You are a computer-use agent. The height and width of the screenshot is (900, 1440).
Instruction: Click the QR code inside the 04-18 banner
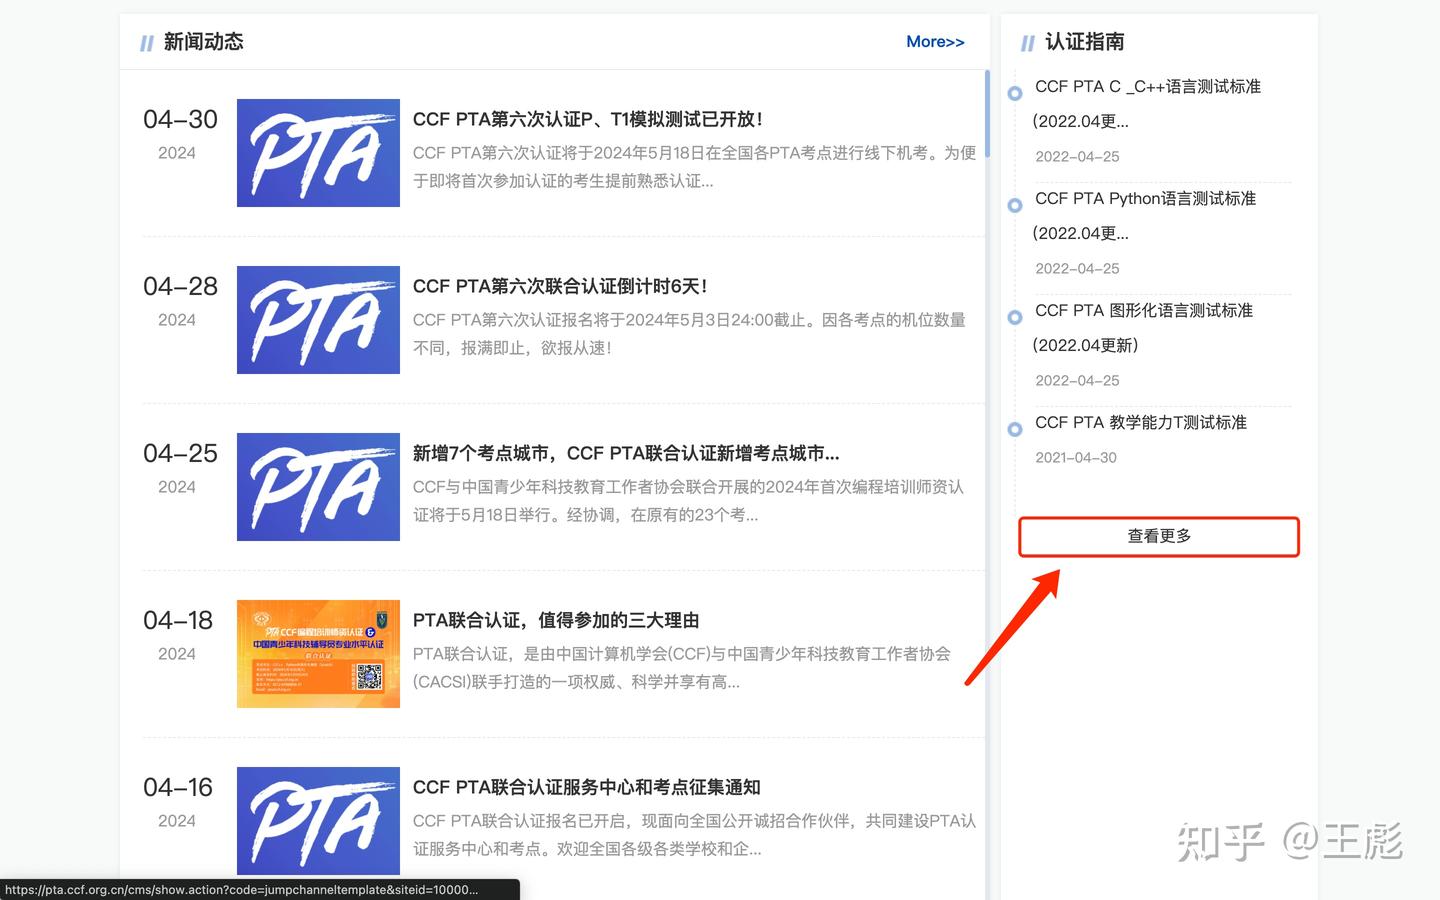click(x=369, y=676)
